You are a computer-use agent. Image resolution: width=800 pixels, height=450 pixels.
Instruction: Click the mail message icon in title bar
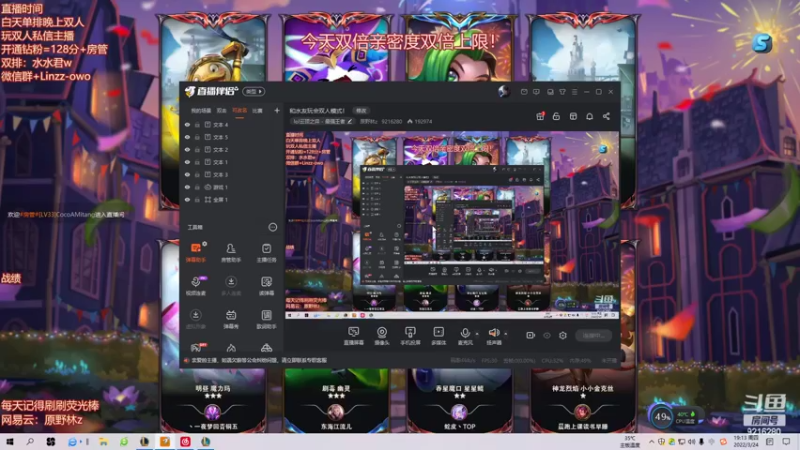pyautogui.click(x=524, y=92)
